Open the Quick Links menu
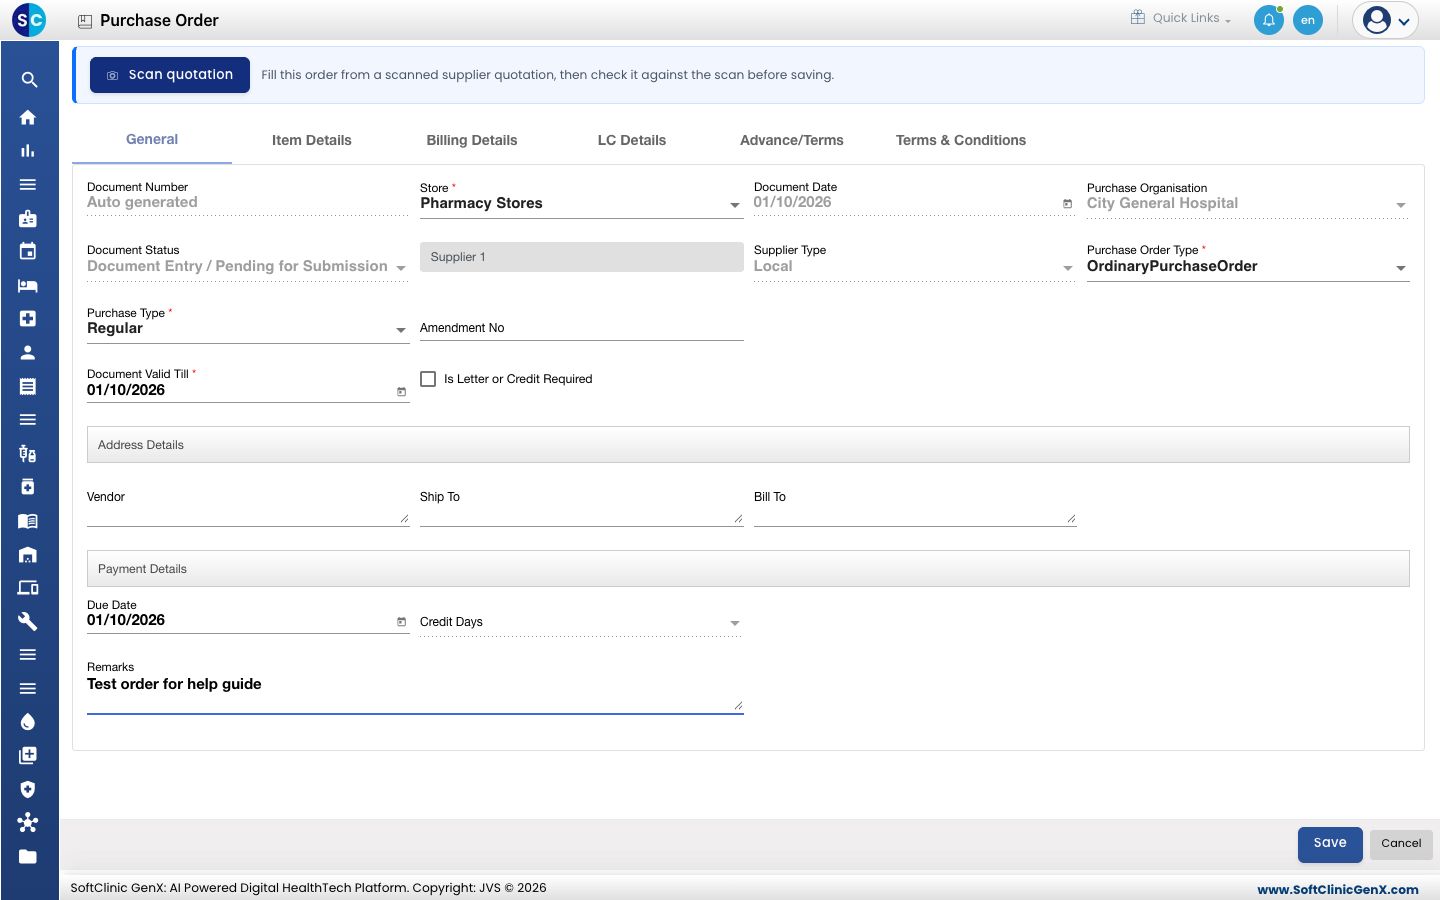Viewport: 1440px width, 900px height. (x=1181, y=18)
